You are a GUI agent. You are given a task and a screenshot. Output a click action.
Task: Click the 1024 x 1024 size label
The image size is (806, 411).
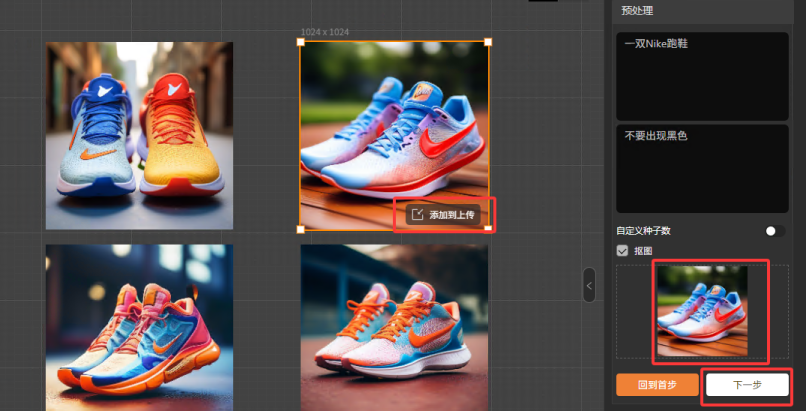(325, 32)
